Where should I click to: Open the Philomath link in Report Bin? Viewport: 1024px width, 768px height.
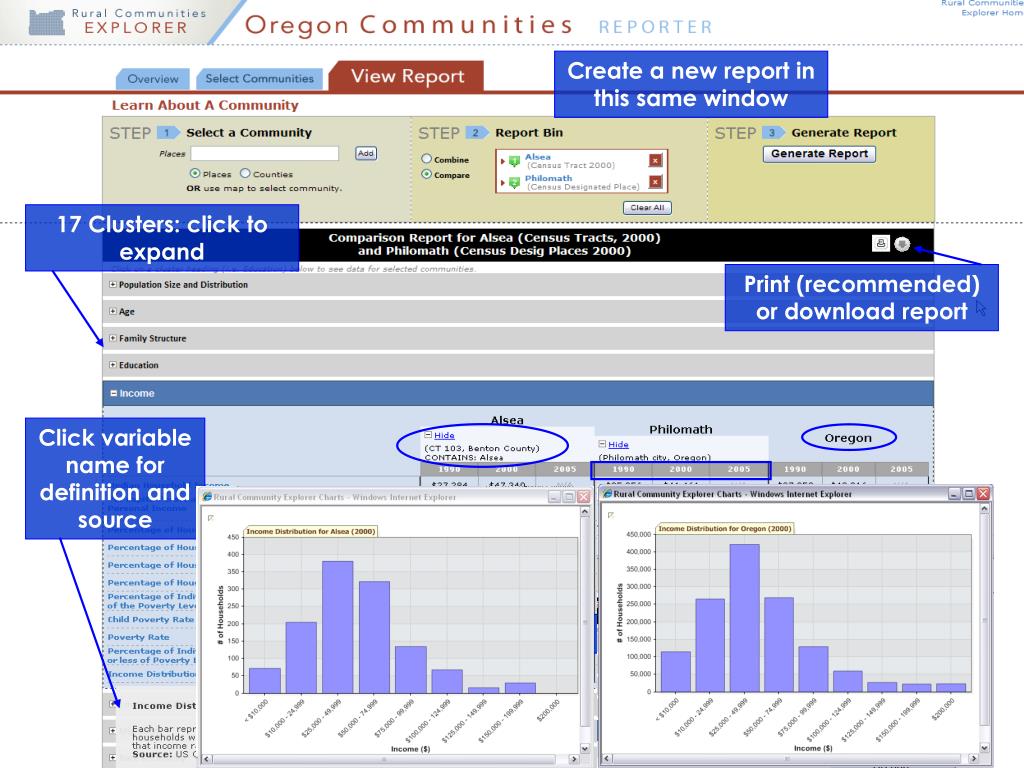click(x=549, y=178)
